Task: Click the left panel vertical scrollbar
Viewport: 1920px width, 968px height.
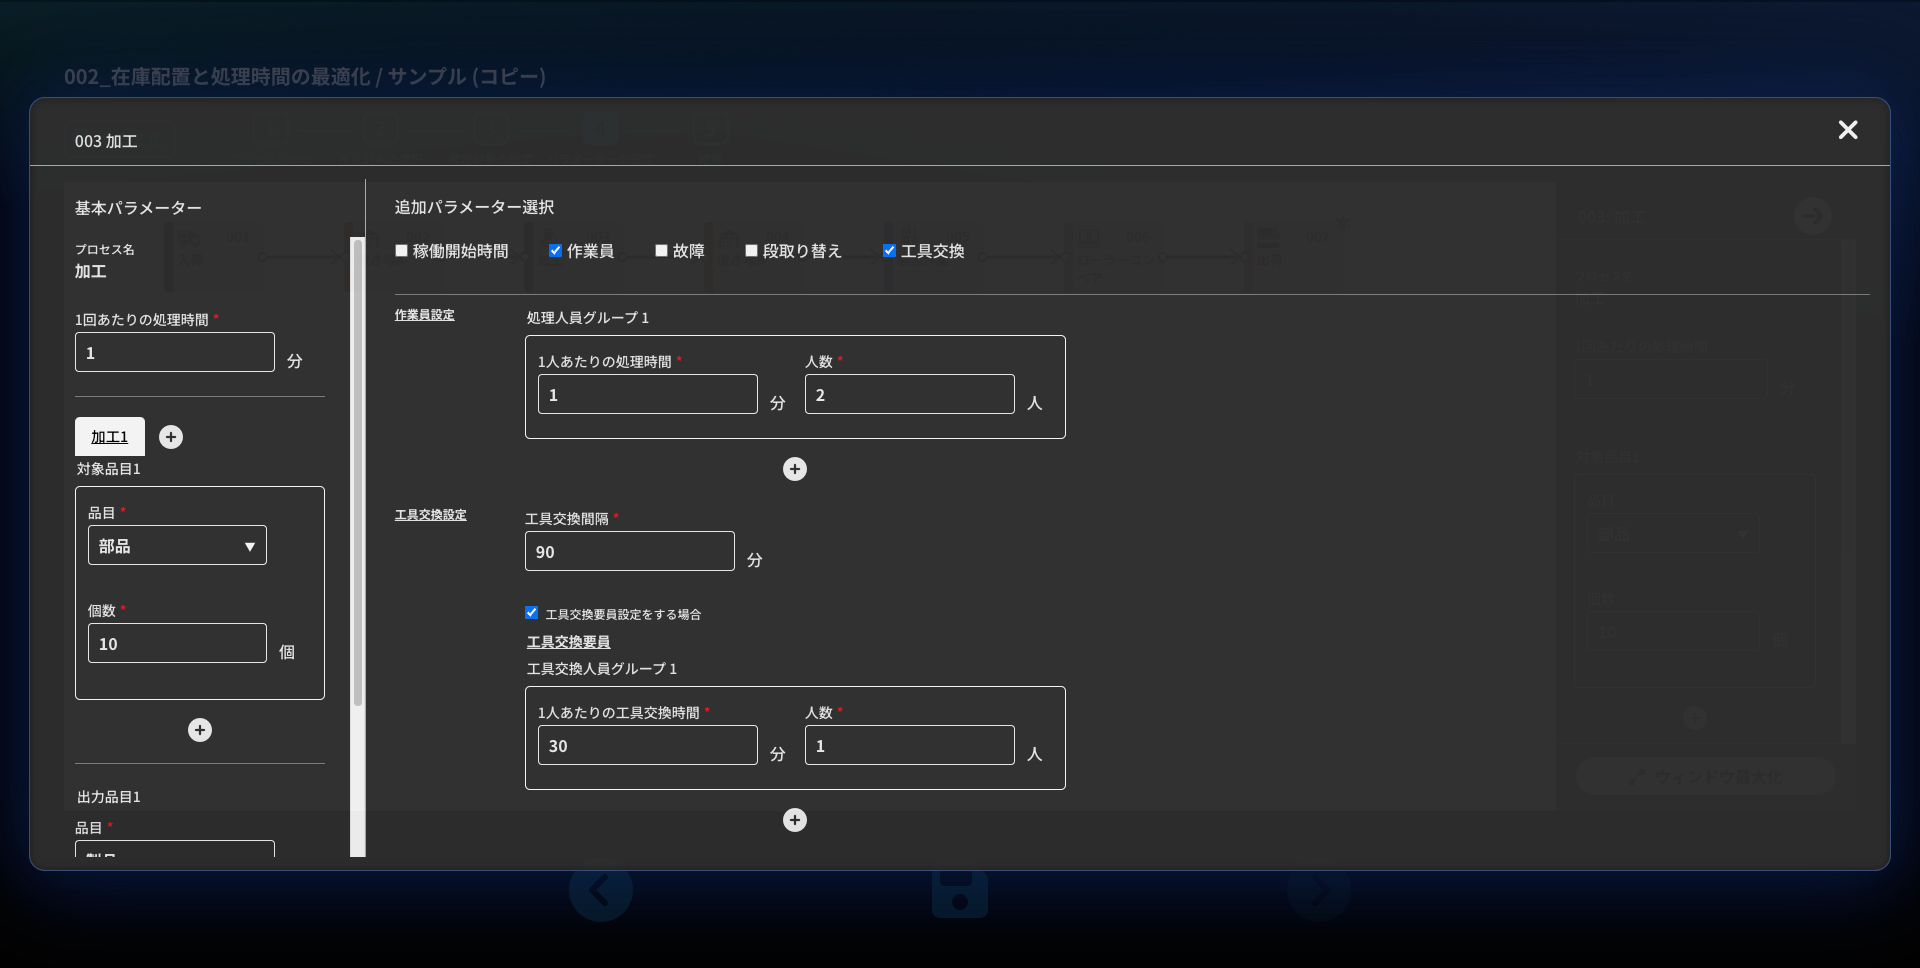Action: point(357,470)
